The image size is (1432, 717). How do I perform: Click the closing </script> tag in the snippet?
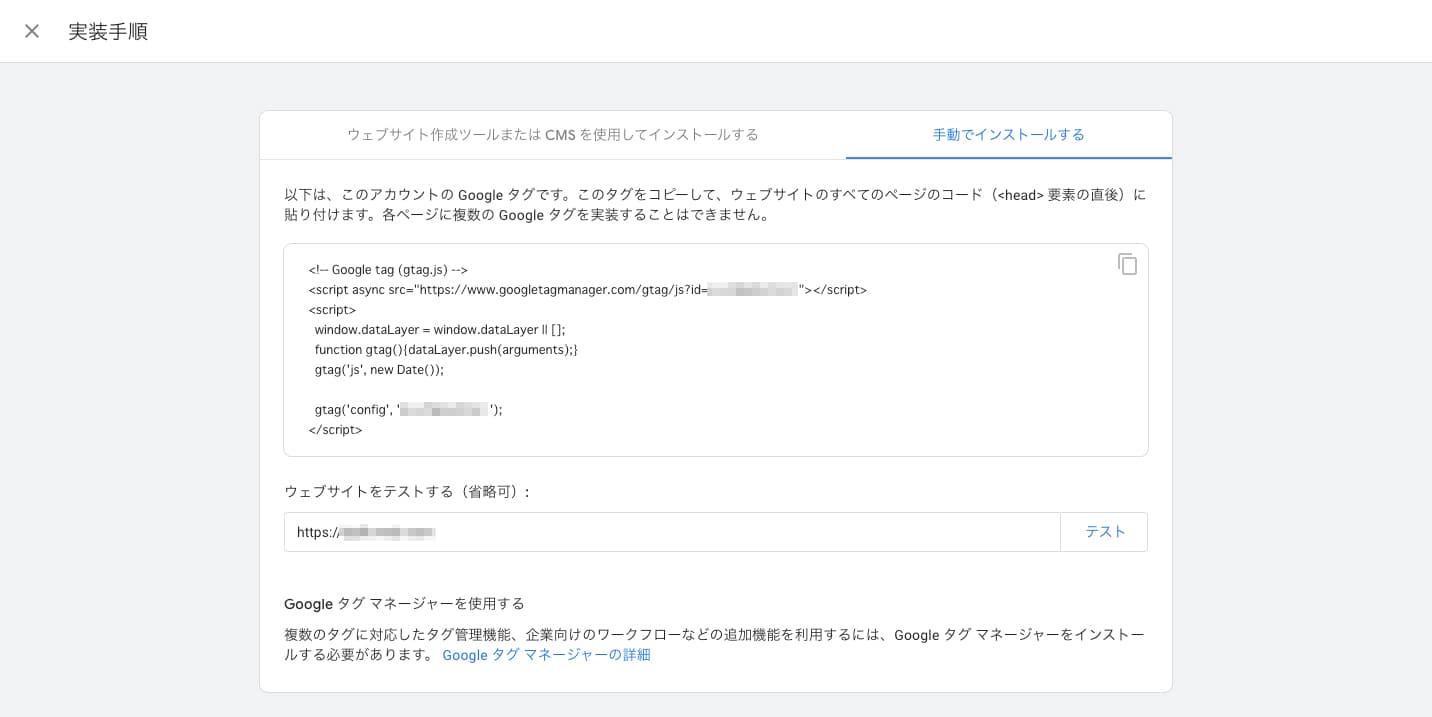(x=335, y=429)
